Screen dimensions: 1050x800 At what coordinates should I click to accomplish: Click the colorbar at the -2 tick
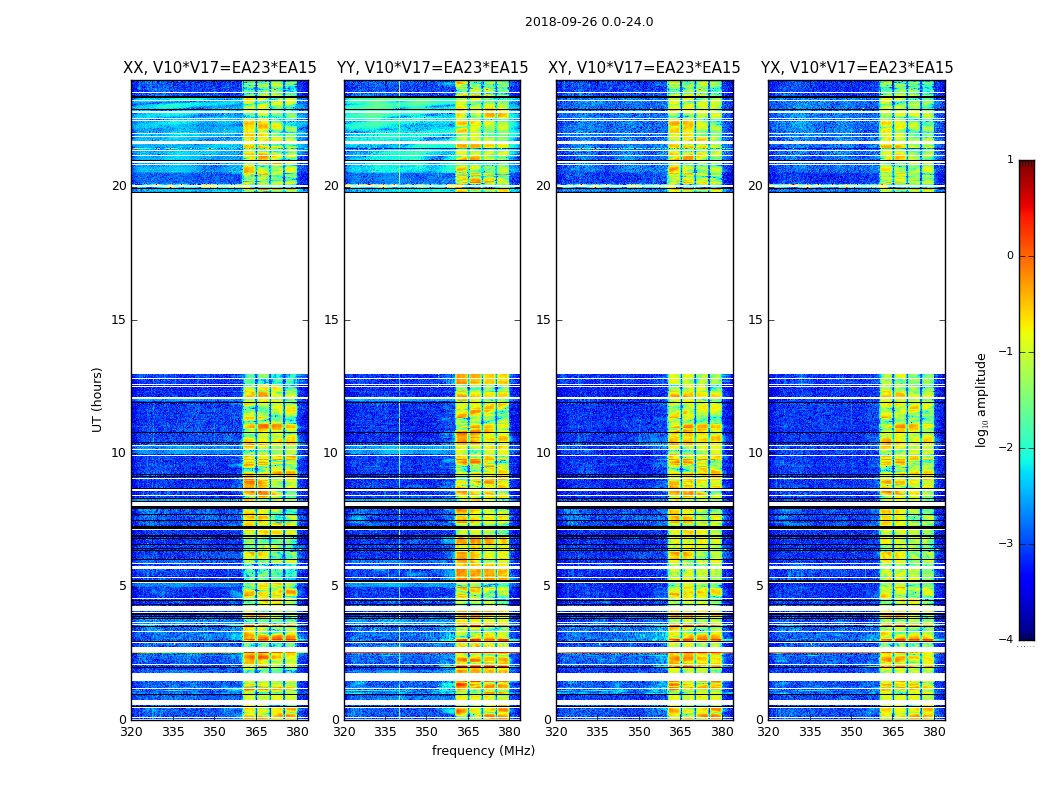coord(1027,448)
